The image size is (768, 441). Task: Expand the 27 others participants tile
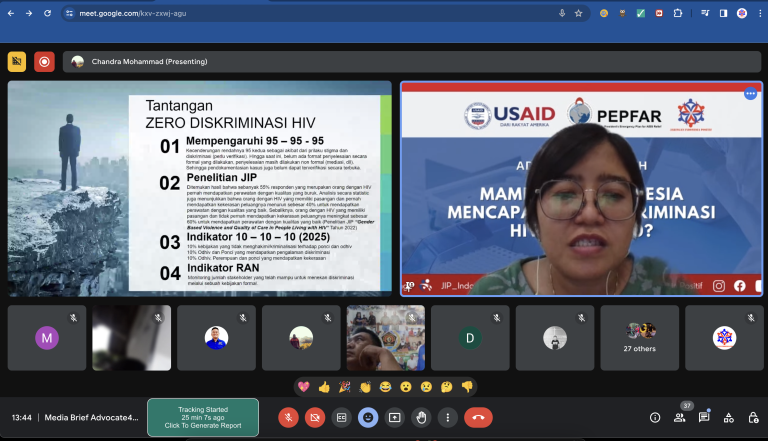(640, 338)
